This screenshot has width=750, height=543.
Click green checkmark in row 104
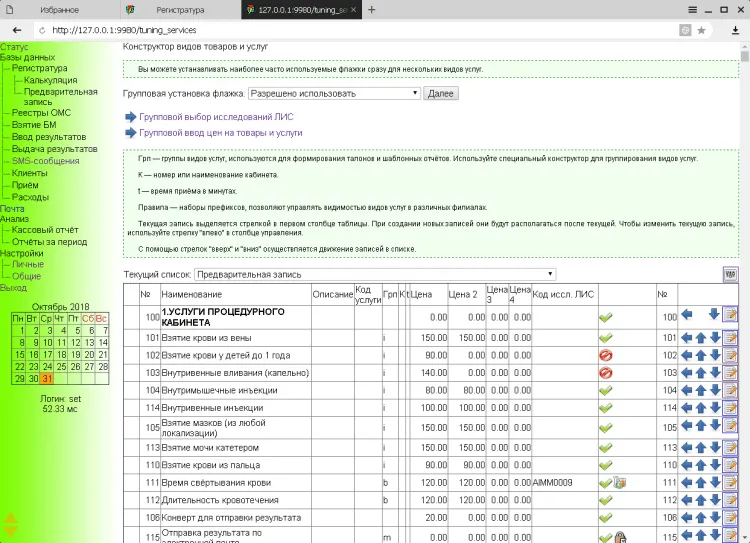pos(606,390)
